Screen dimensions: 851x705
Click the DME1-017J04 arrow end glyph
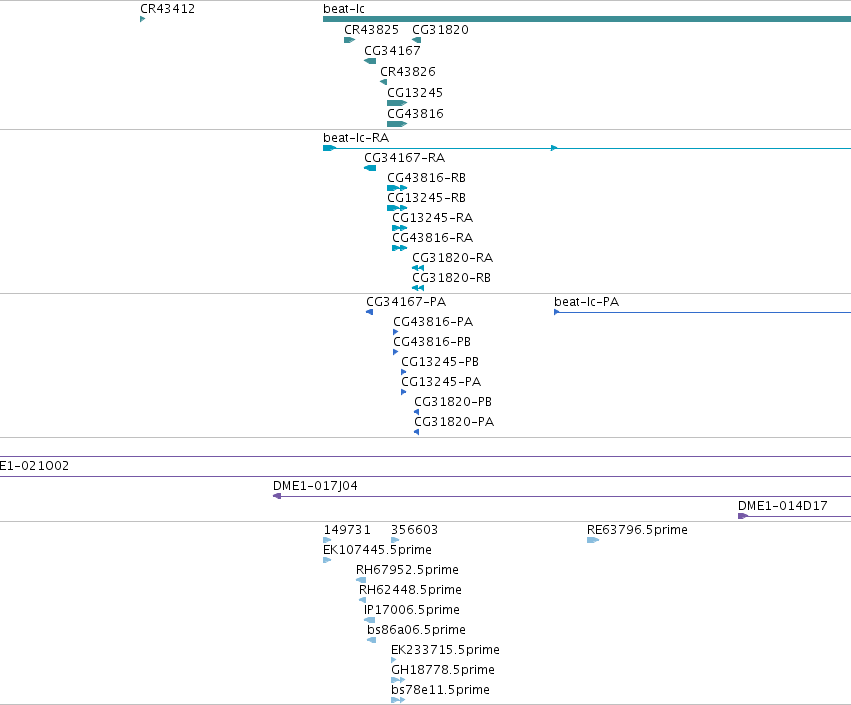pos(277,496)
